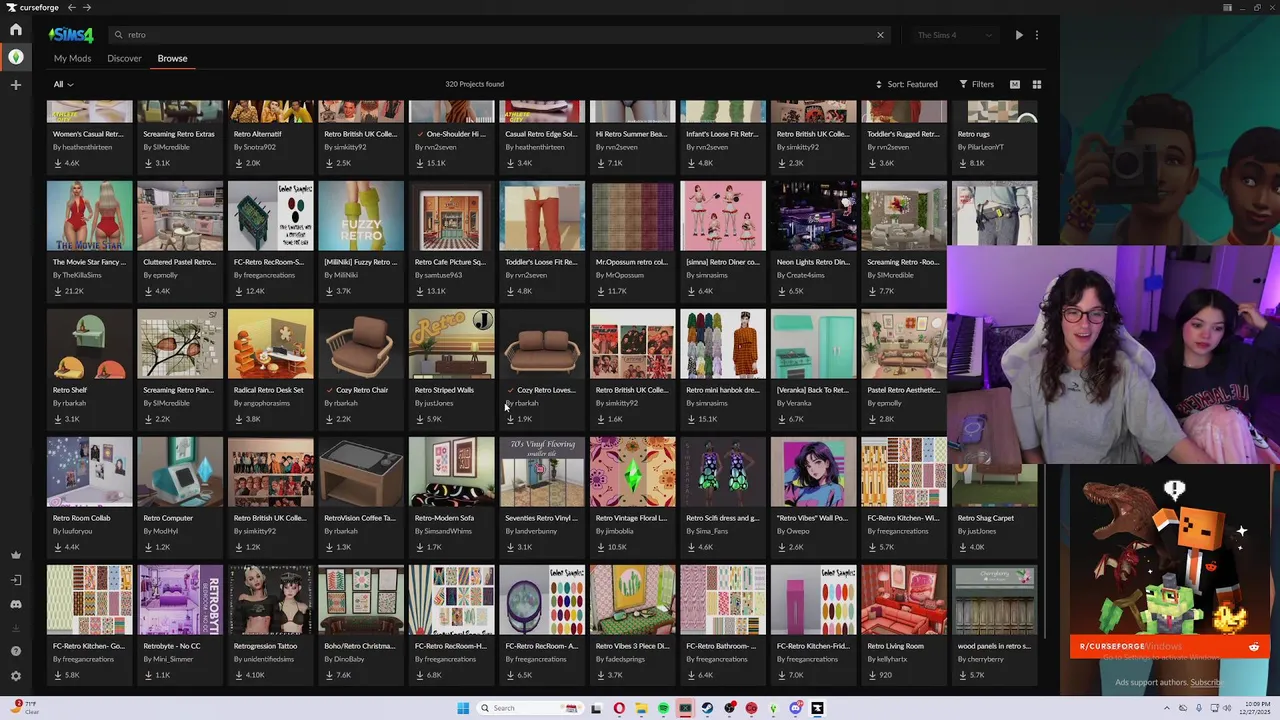
Task: Open Filters panel
Action: point(976,84)
